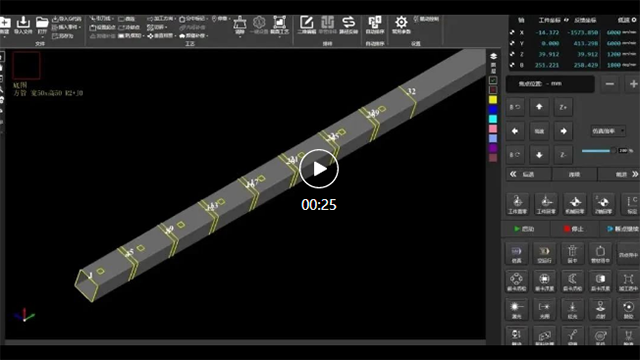Click the Z- jog button
This screenshot has height=360, width=640.
[x=563, y=155]
